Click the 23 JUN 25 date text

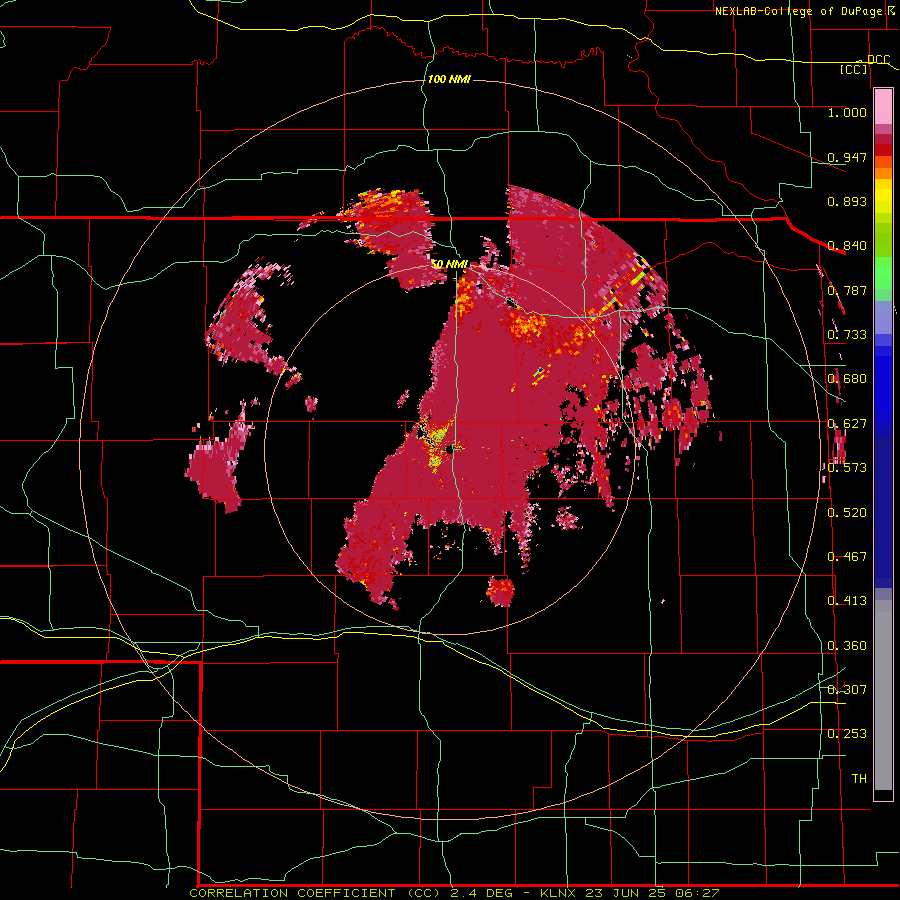click(x=624, y=893)
